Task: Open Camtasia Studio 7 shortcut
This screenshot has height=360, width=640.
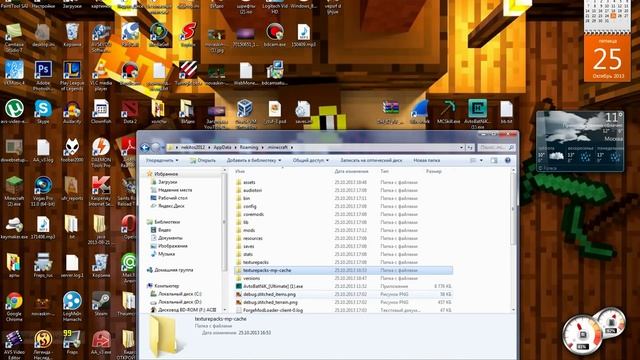Action: click(x=14, y=38)
